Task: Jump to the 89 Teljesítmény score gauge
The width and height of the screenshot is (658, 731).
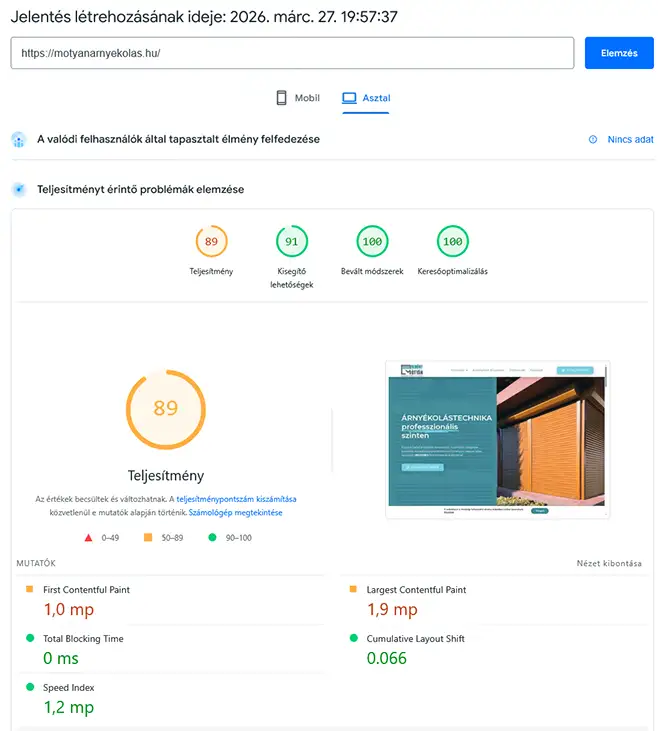Action: point(211,241)
